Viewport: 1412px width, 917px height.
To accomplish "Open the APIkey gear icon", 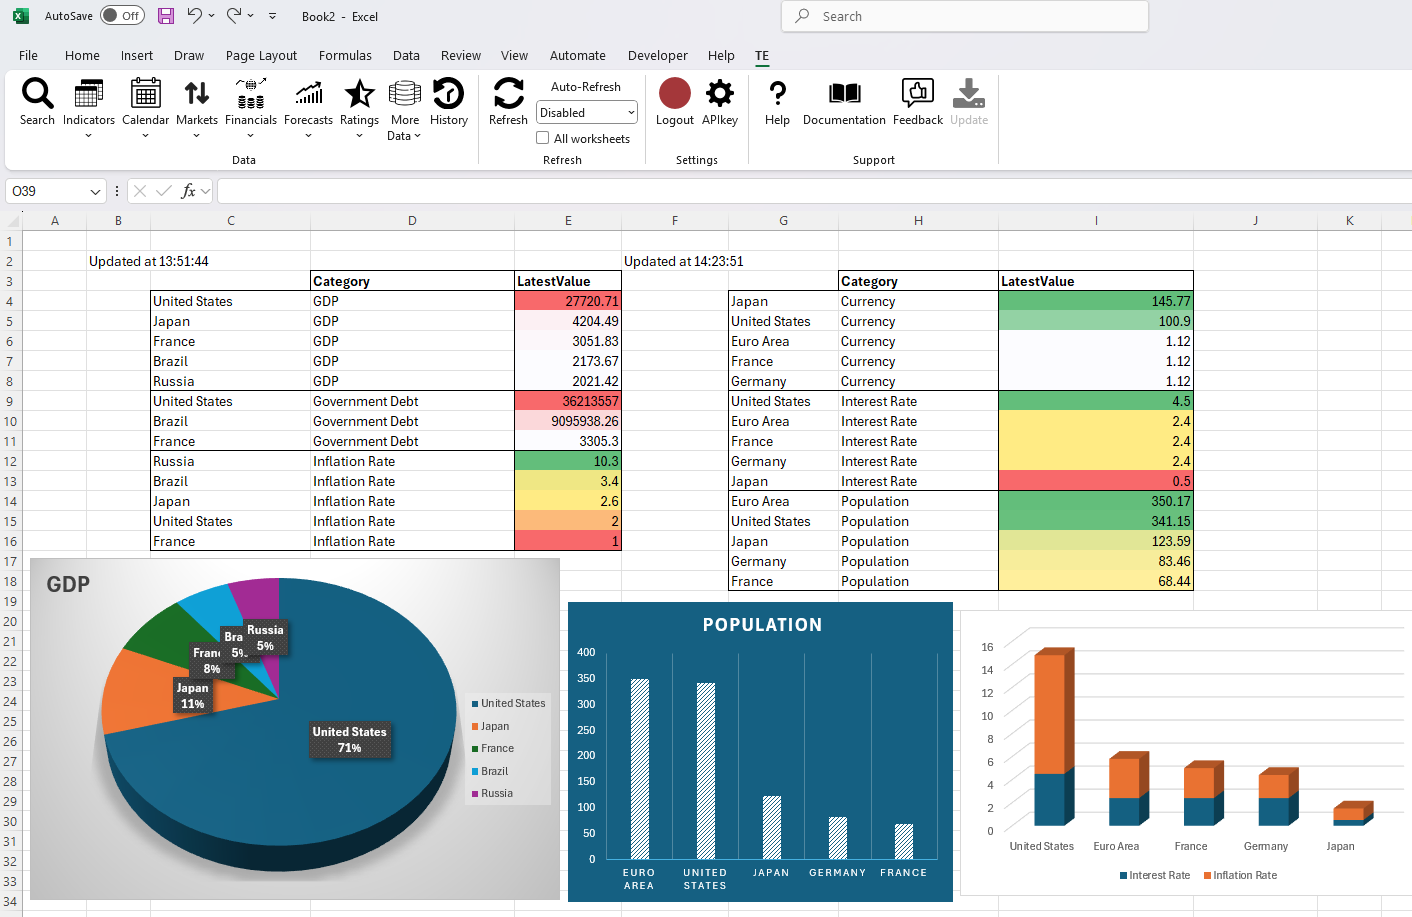I will coord(719,94).
